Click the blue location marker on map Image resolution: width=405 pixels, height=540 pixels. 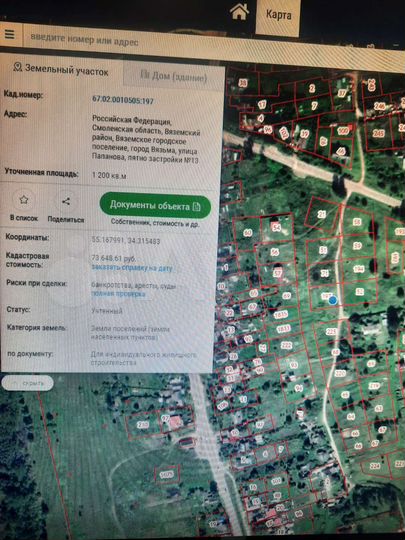(332, 301)
